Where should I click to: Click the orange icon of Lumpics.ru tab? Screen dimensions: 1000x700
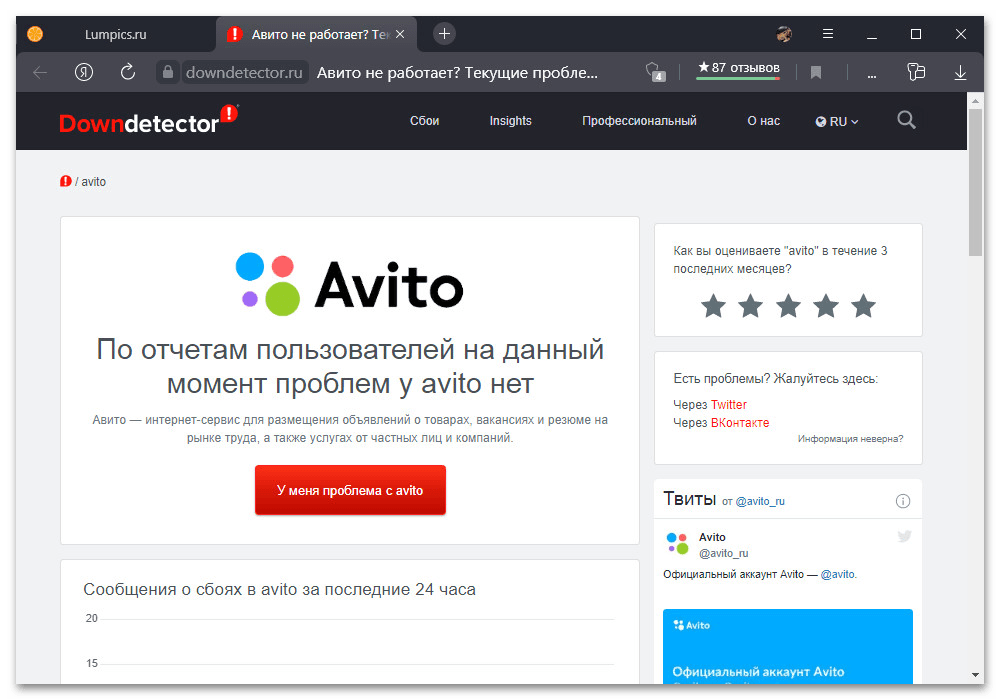[x=35, y=34]
